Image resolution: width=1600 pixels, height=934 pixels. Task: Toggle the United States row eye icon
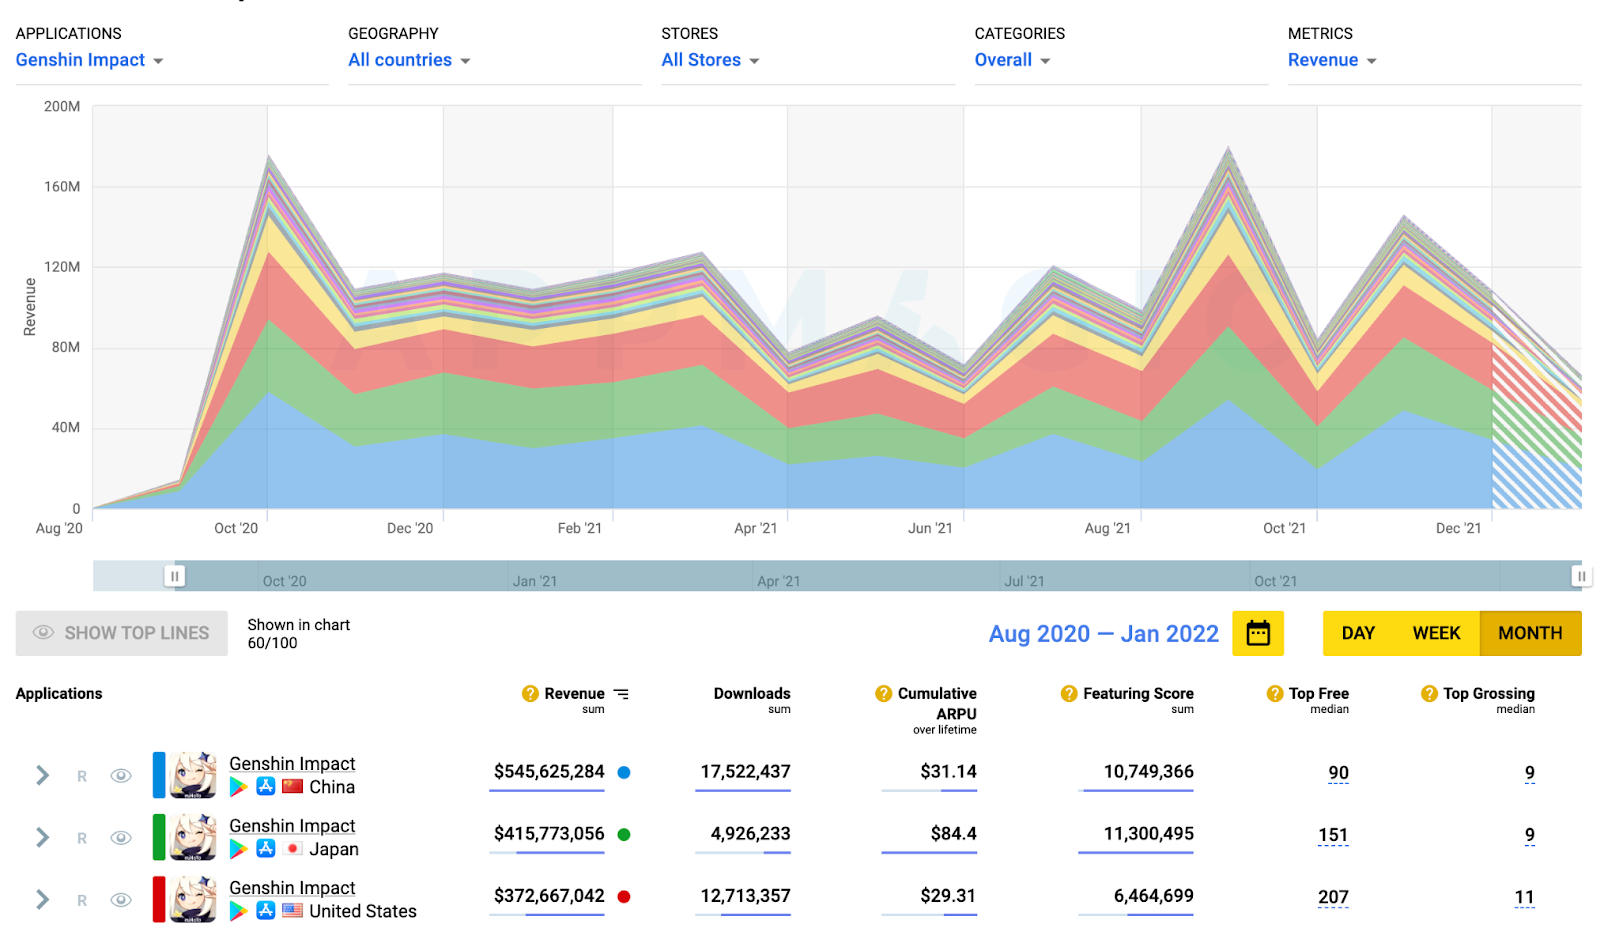(121, 900)
